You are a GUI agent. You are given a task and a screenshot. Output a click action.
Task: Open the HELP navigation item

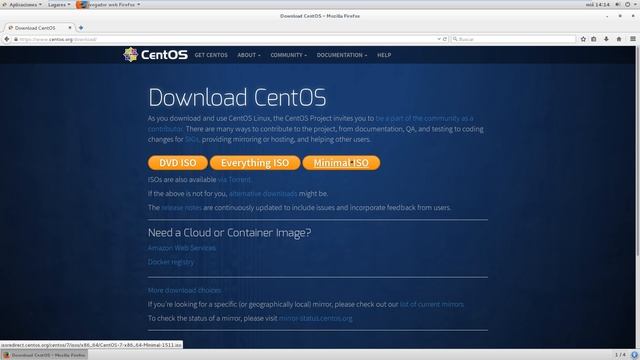coord(384,55)
